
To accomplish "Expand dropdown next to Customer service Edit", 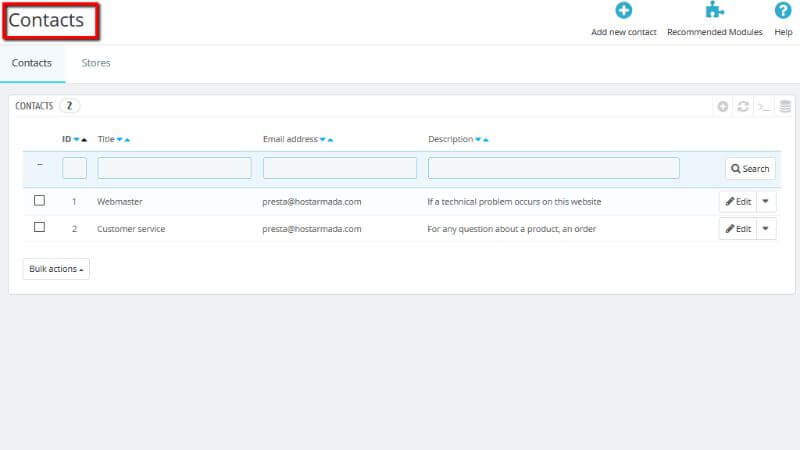I will point(766,229).
